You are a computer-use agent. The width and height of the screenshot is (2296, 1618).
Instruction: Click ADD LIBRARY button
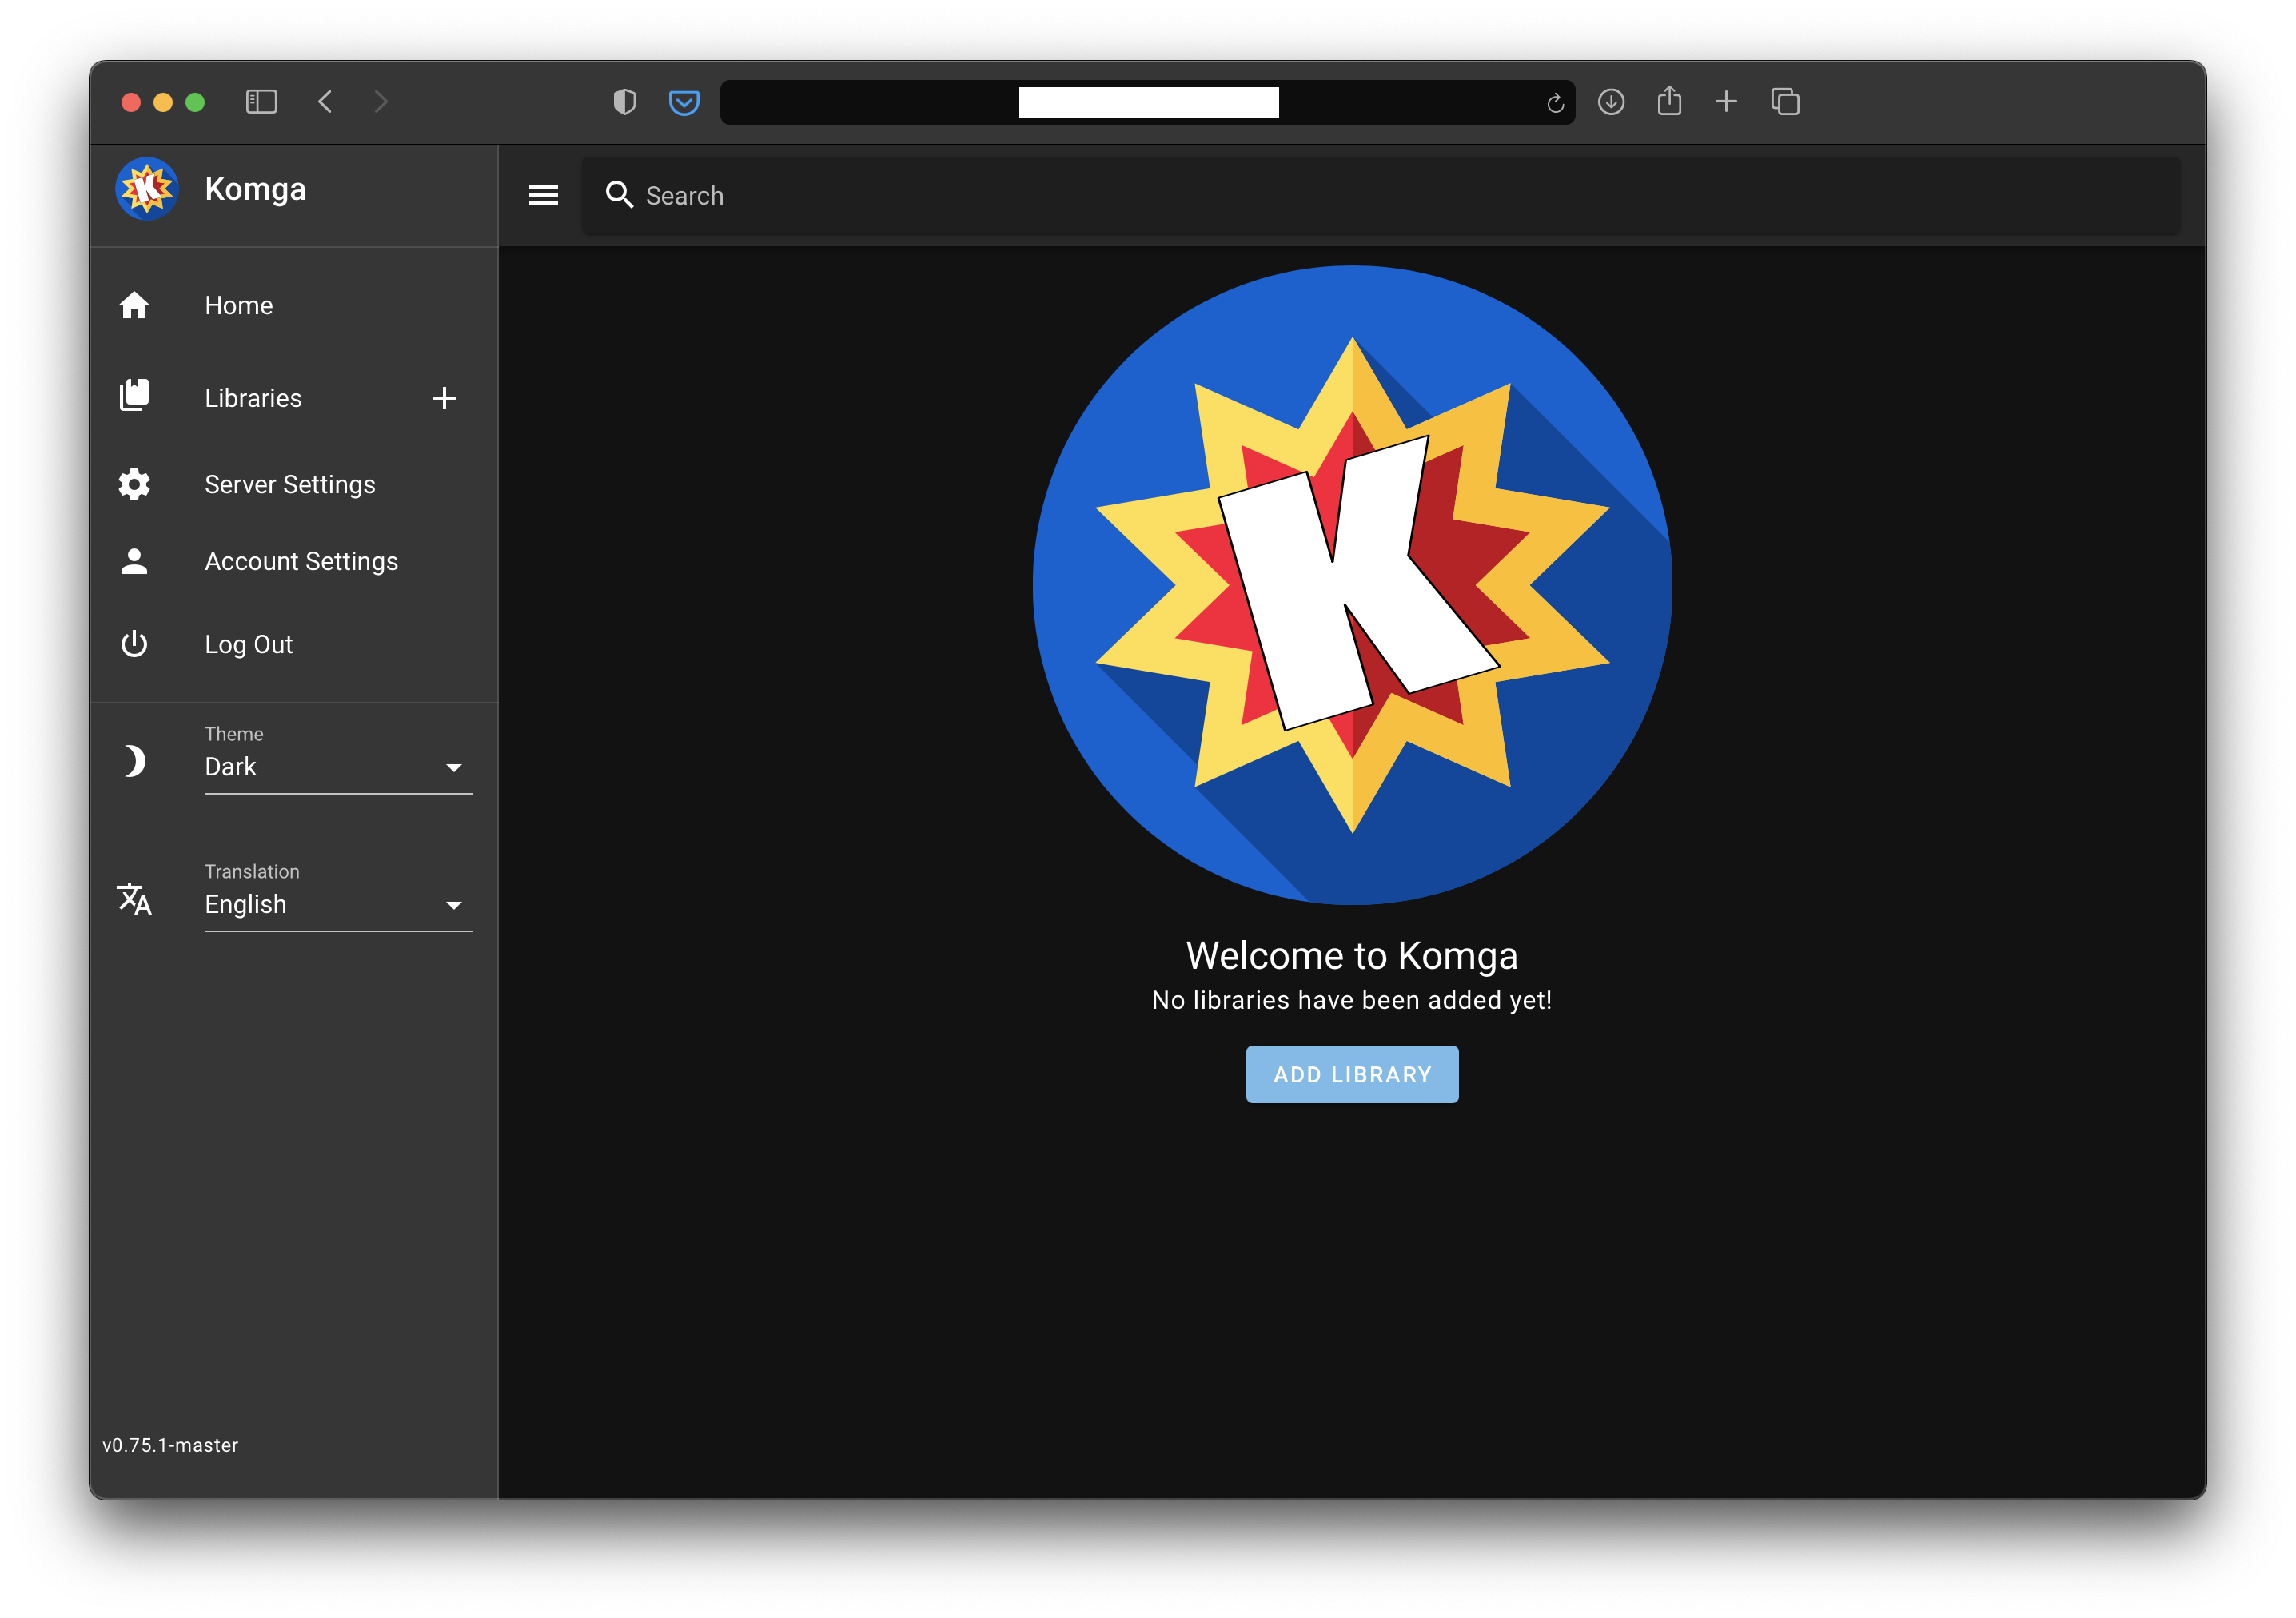1352,1074
